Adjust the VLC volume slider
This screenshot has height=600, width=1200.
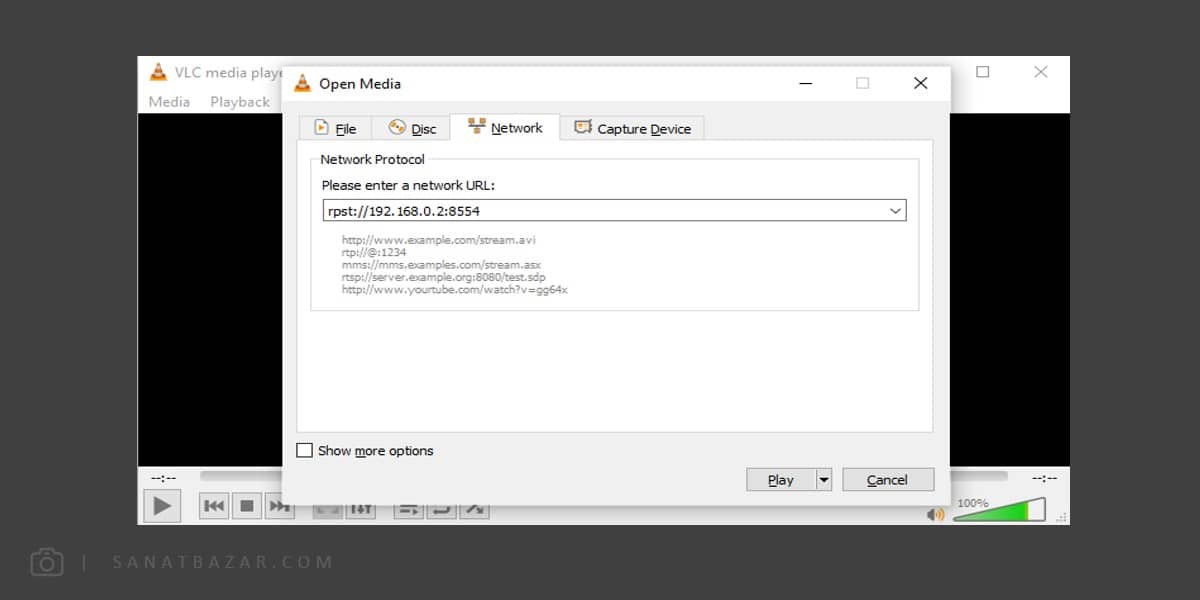tap(1000, 510)
